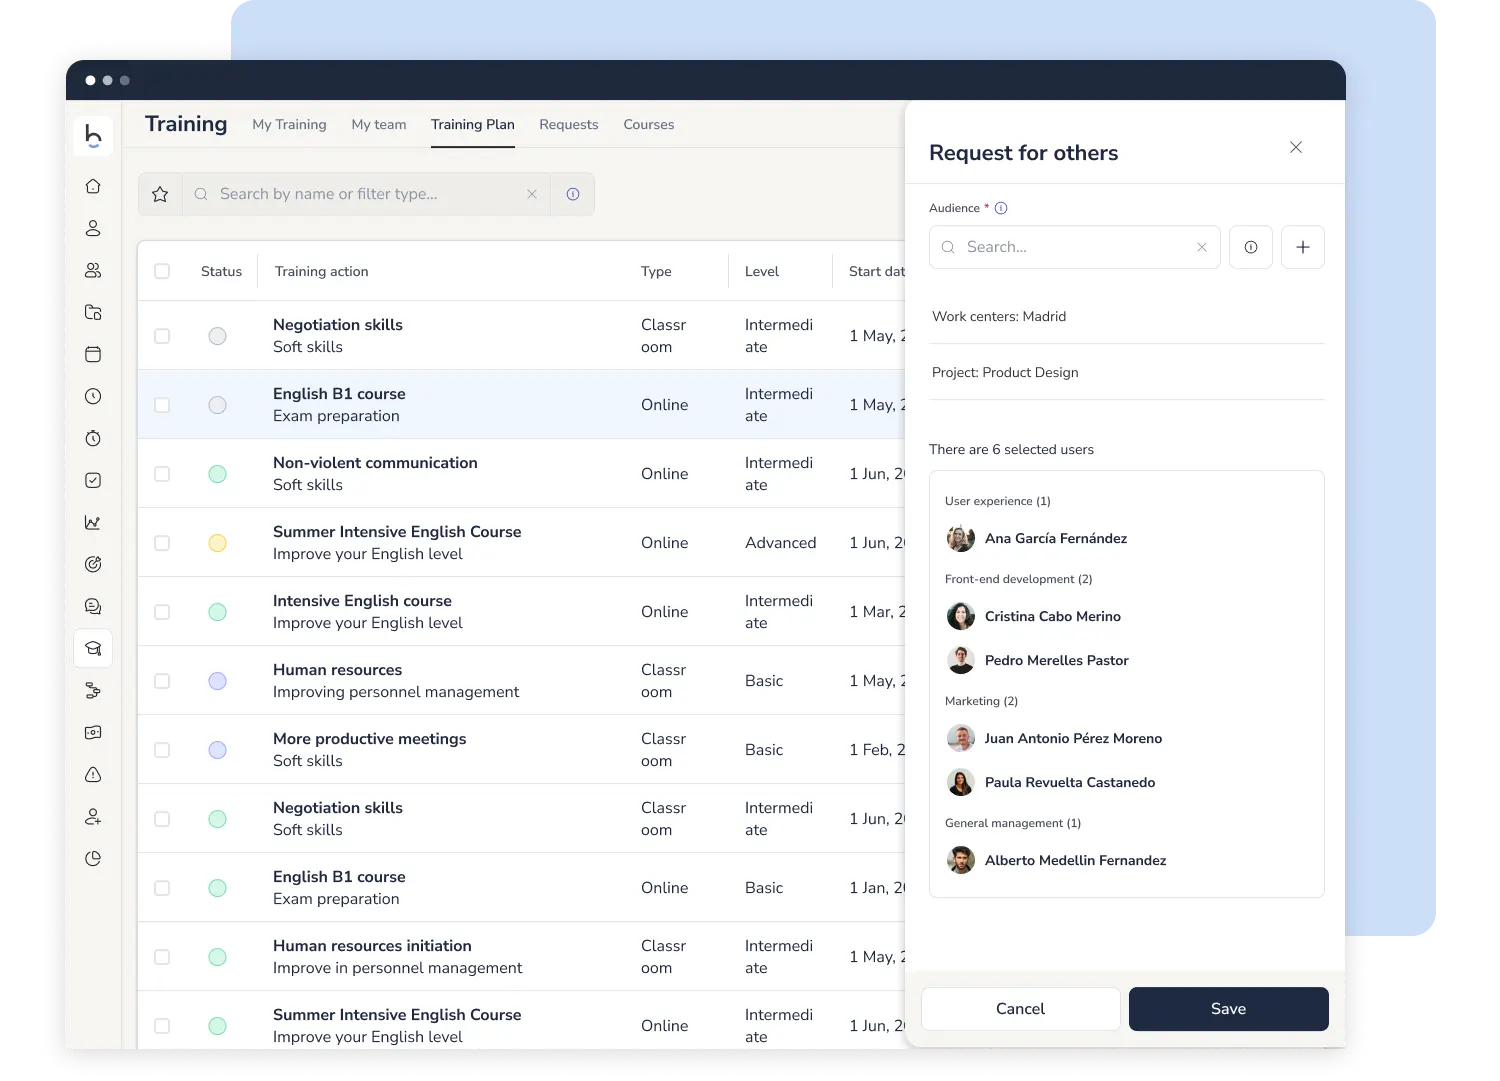Open the More productive meetings training title
The image size is (1500, 1081).
click(370, 739)
